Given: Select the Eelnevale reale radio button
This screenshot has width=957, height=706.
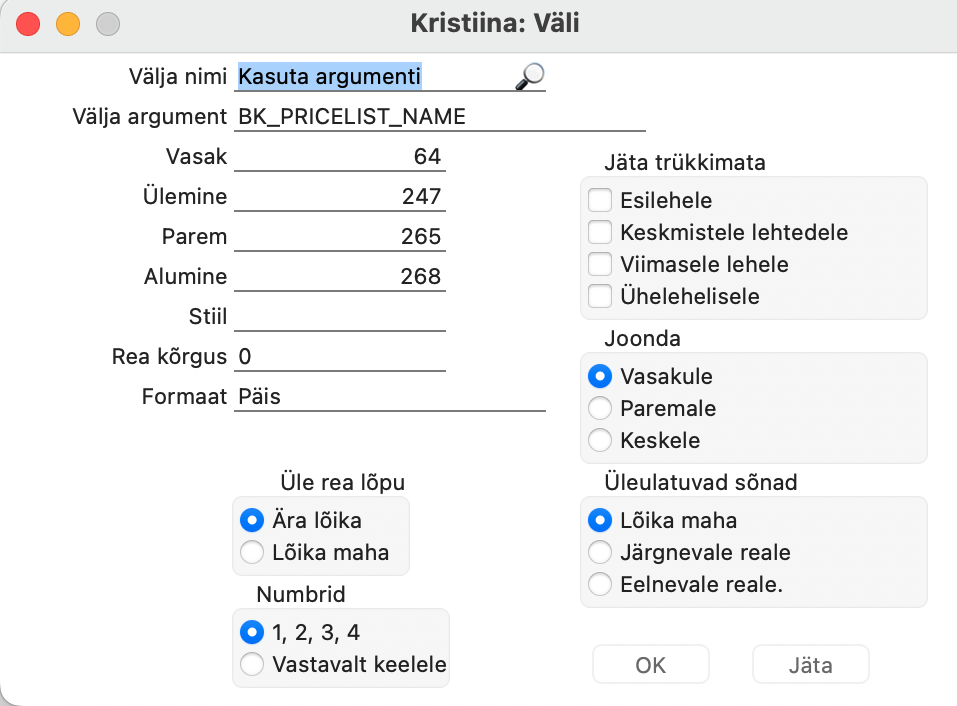Looking at the screenshot, I should point(600,584).
